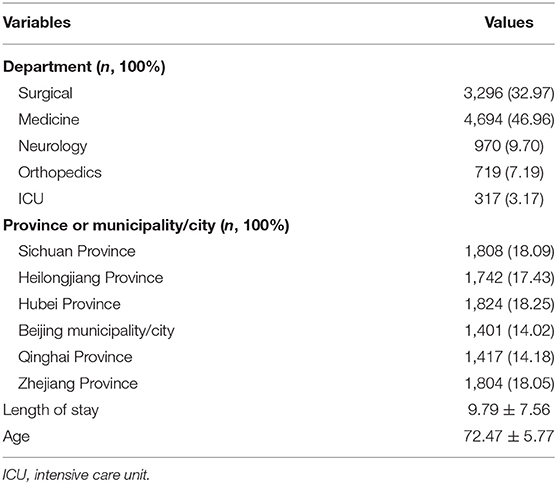Click the Surgical row label
Viewport: 557px width, 484px height.
pos(45,93)
